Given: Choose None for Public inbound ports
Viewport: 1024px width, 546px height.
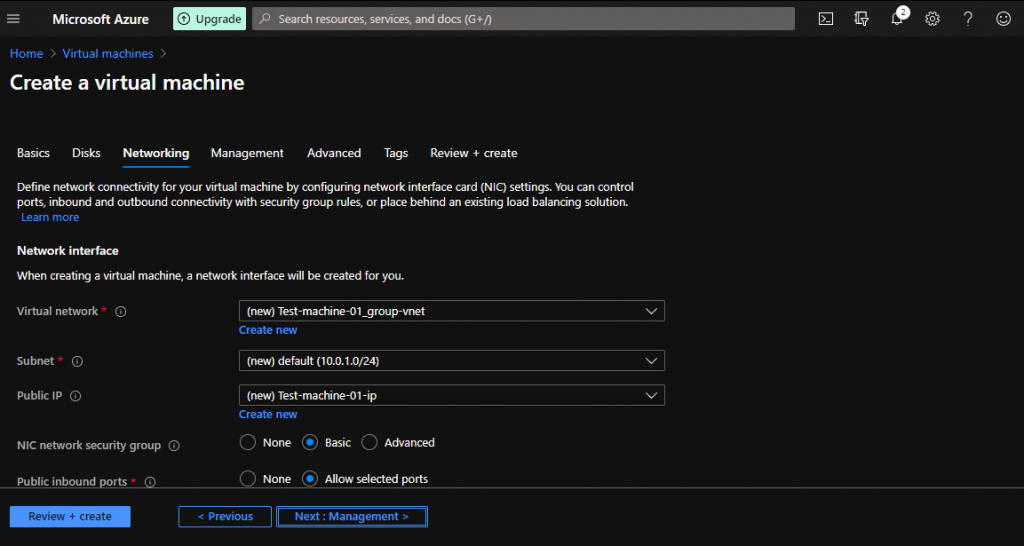Looking at the screenshot, I should point(248,479).
